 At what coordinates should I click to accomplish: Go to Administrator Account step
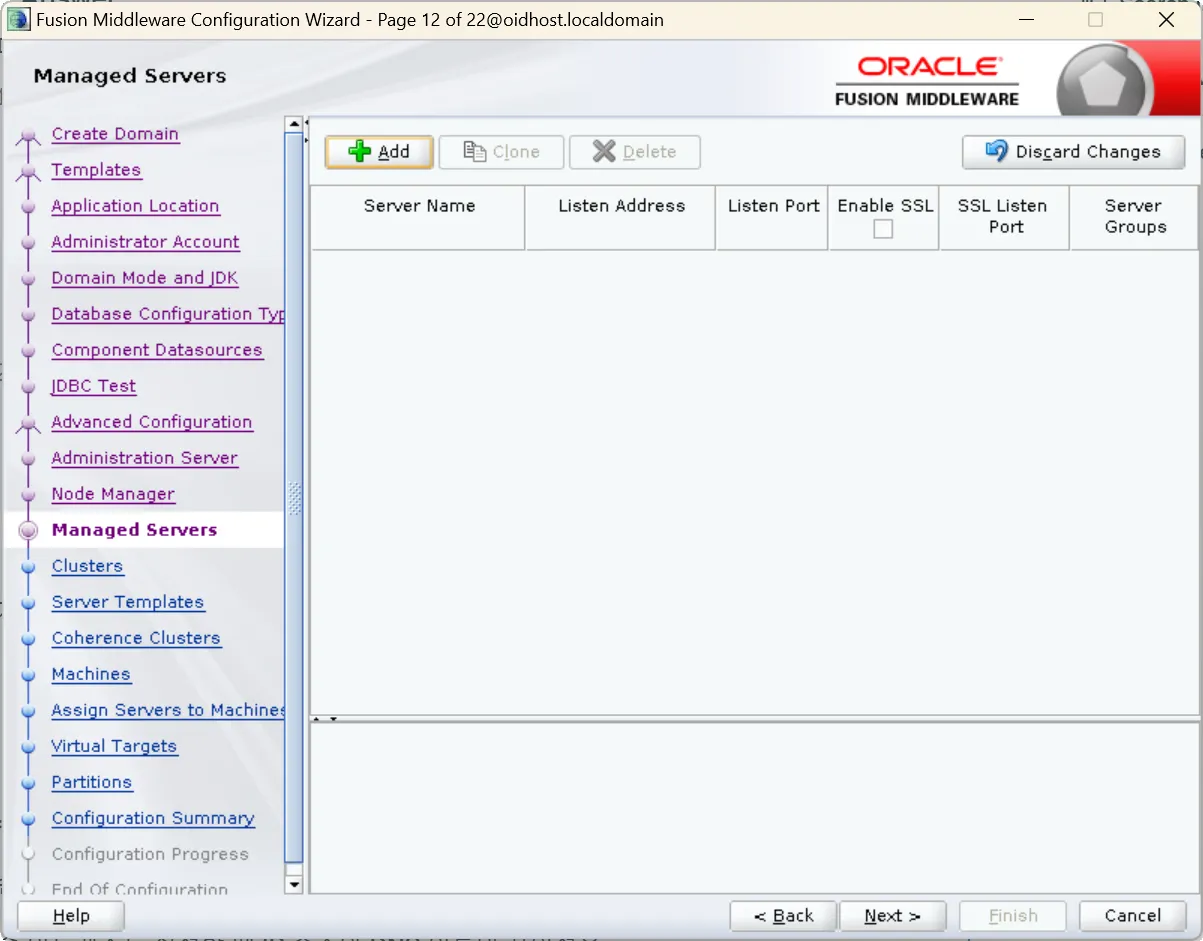145,242
